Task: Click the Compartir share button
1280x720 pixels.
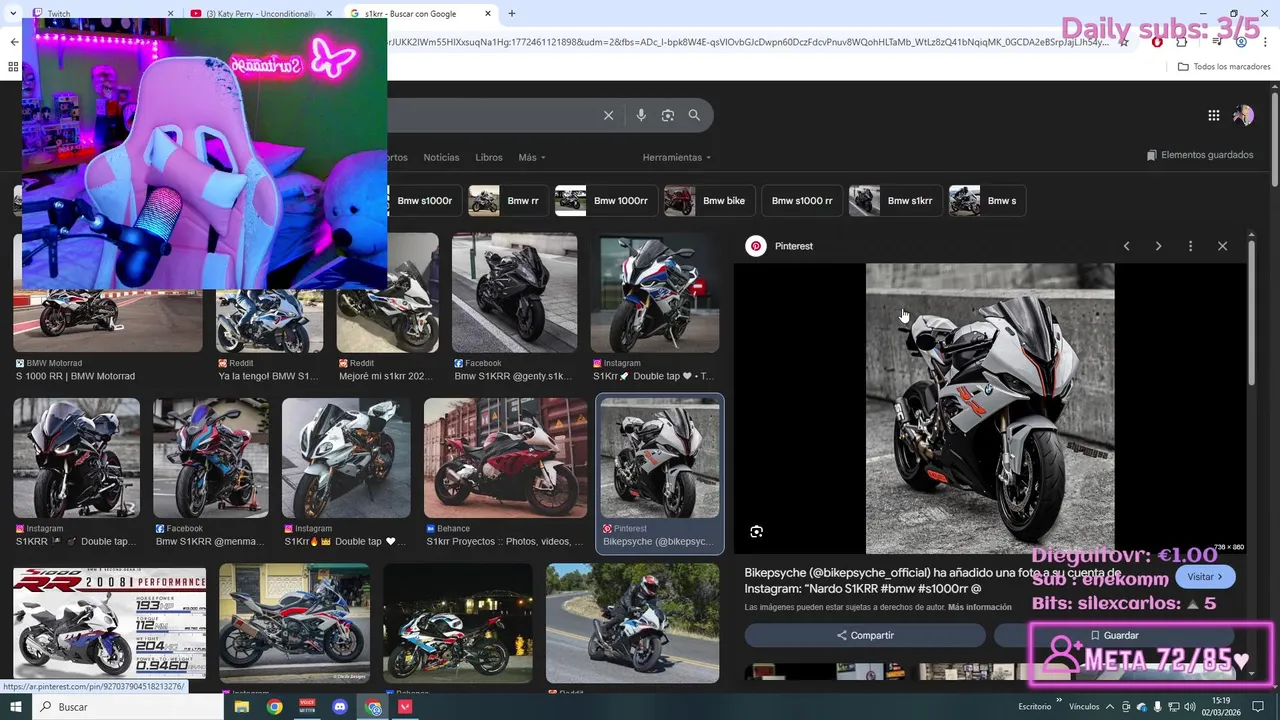Action: tap(865, 635)
